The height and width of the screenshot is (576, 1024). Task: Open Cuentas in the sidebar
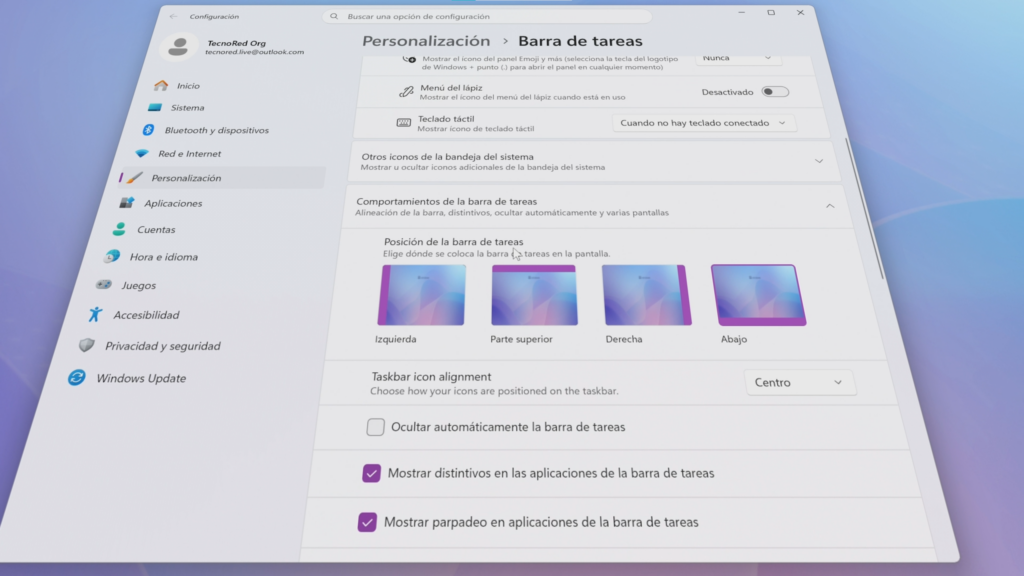(156, 229)
